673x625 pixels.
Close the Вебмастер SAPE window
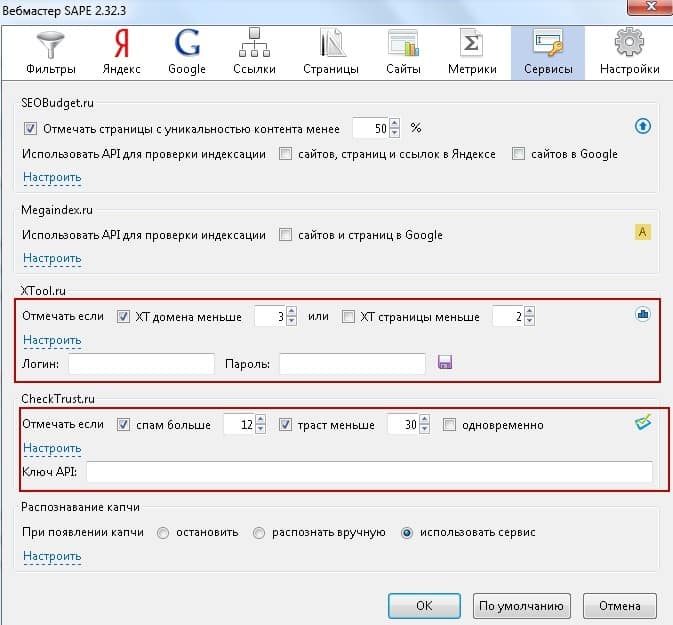click(x=650, y=7)
